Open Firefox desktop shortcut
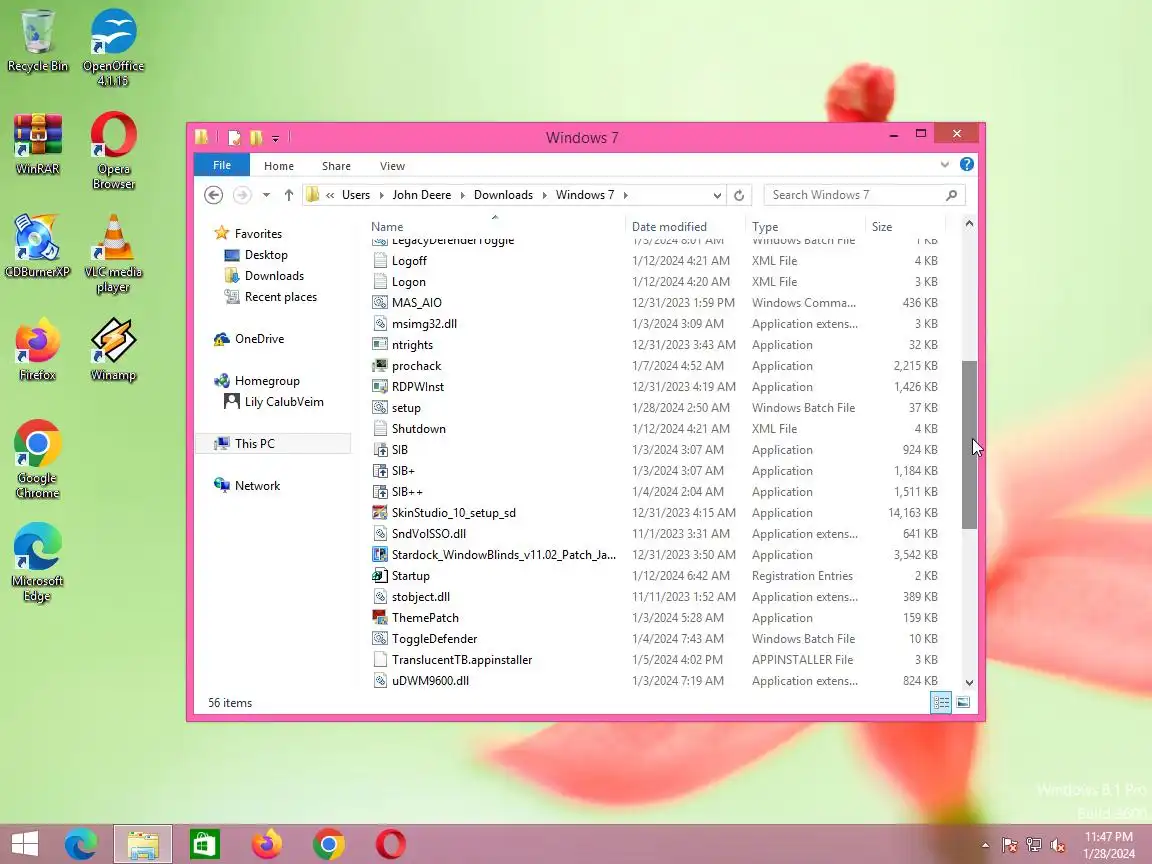Image resolution: width=1152 pixels, height=864 pixels. [x=37, y=350]
